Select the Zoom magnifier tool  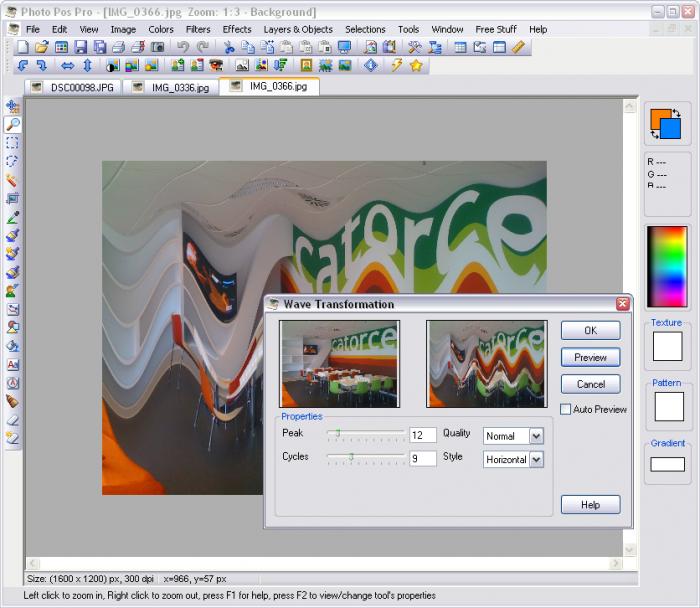[13, 124]
